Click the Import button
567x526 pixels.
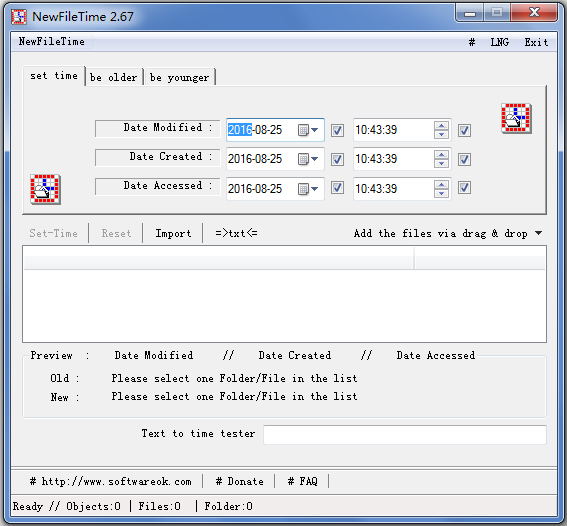(173, 233)
